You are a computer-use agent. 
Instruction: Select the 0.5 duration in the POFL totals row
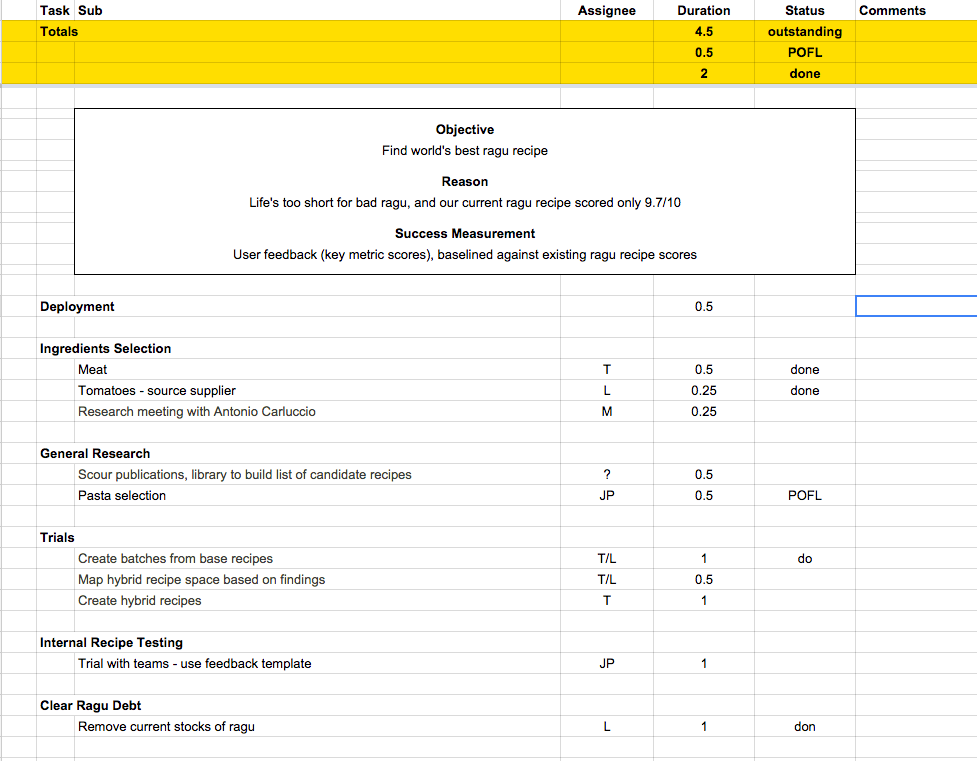pyautogui.click(x=703, y=52)
